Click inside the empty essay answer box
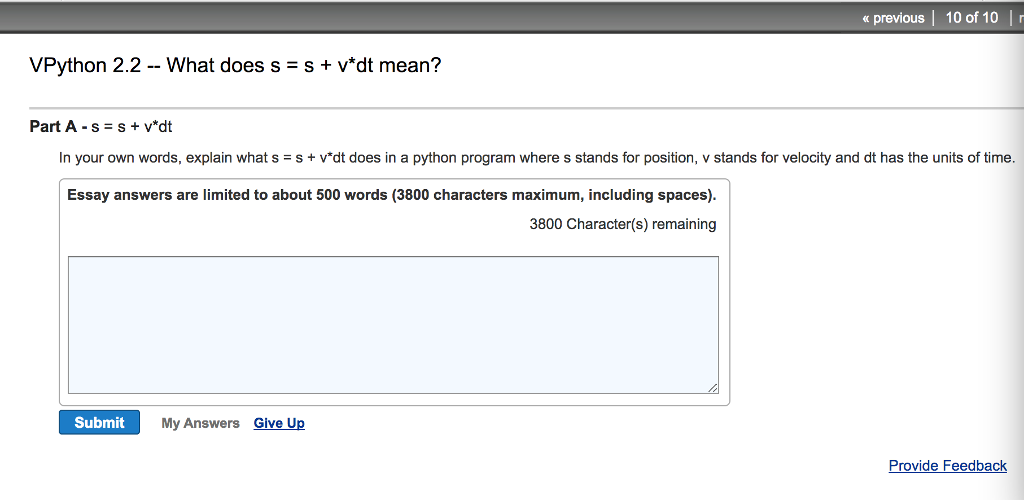 pyautogui.click(x=393, y=324)
